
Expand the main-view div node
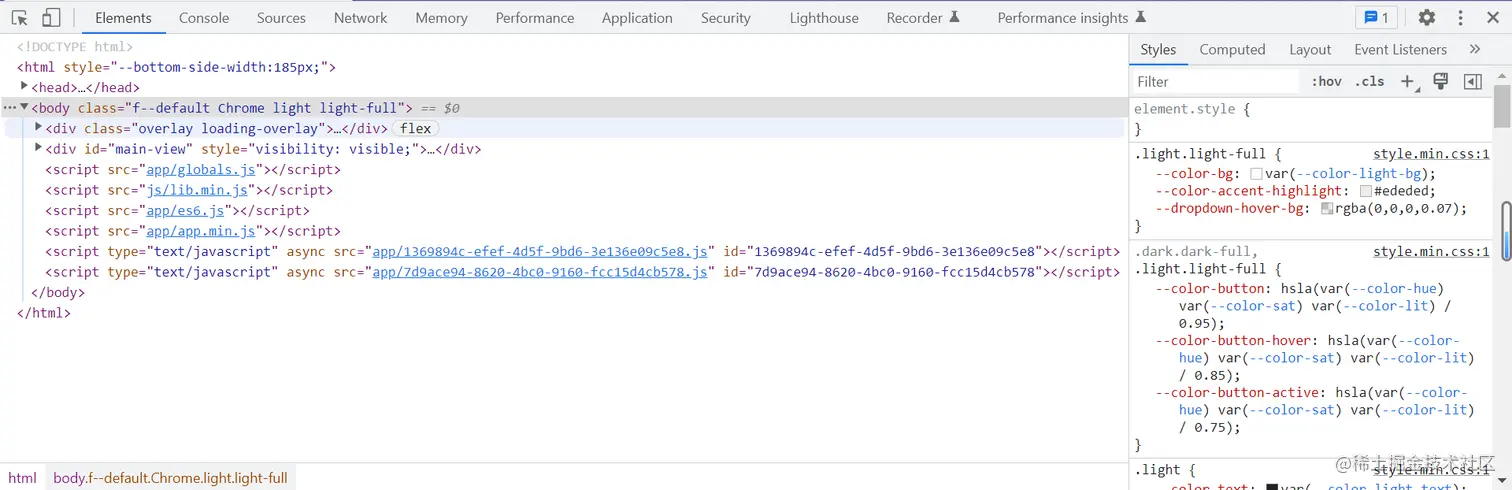point(39,149)
